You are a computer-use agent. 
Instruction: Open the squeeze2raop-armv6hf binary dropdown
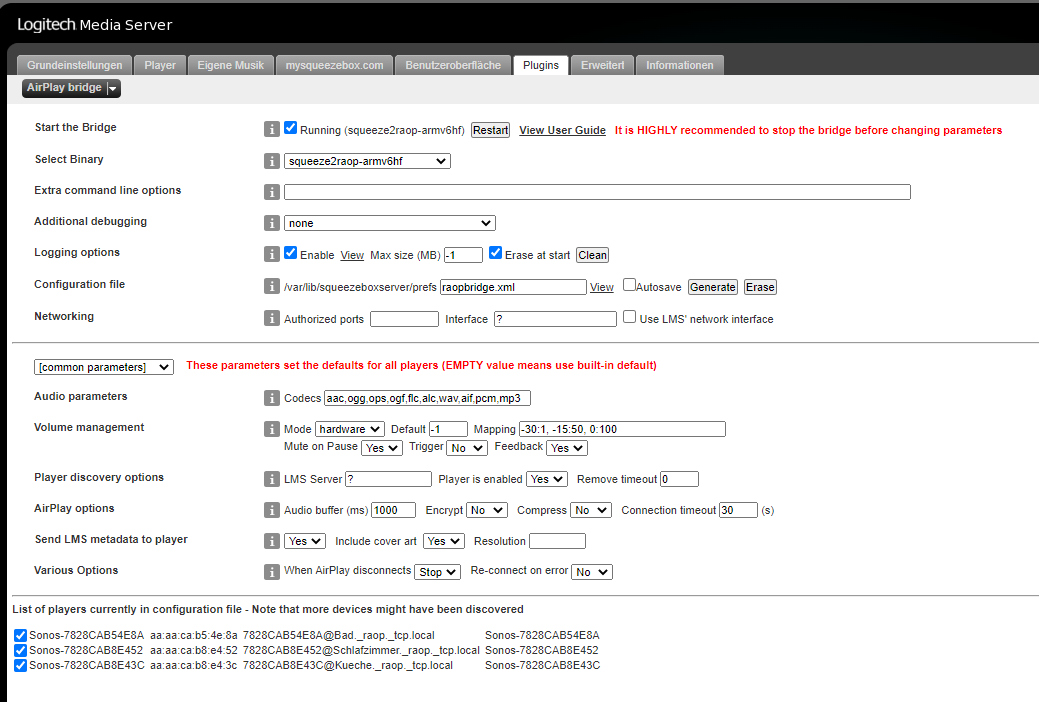coord(367,161)
